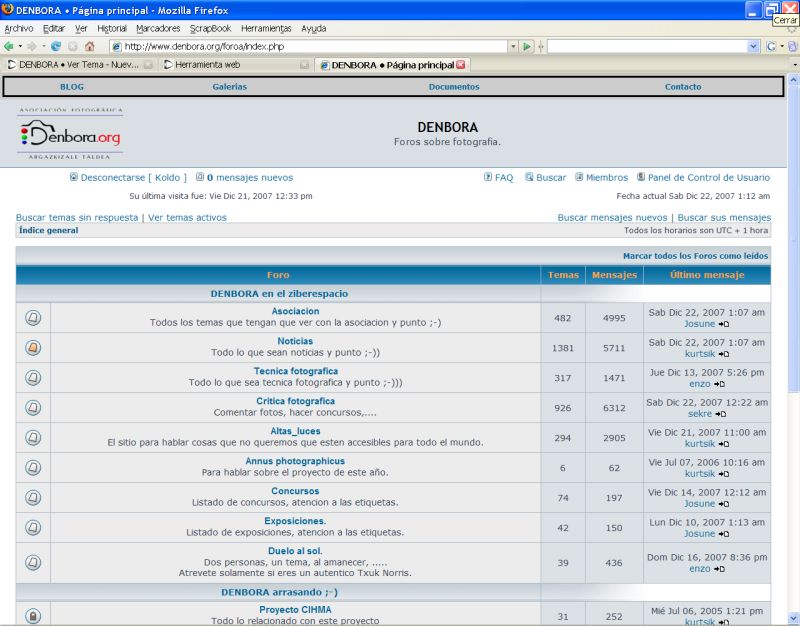Click 'Marcar todos los Foros como leídos'
800x626 pixels.
pos(695,256)
